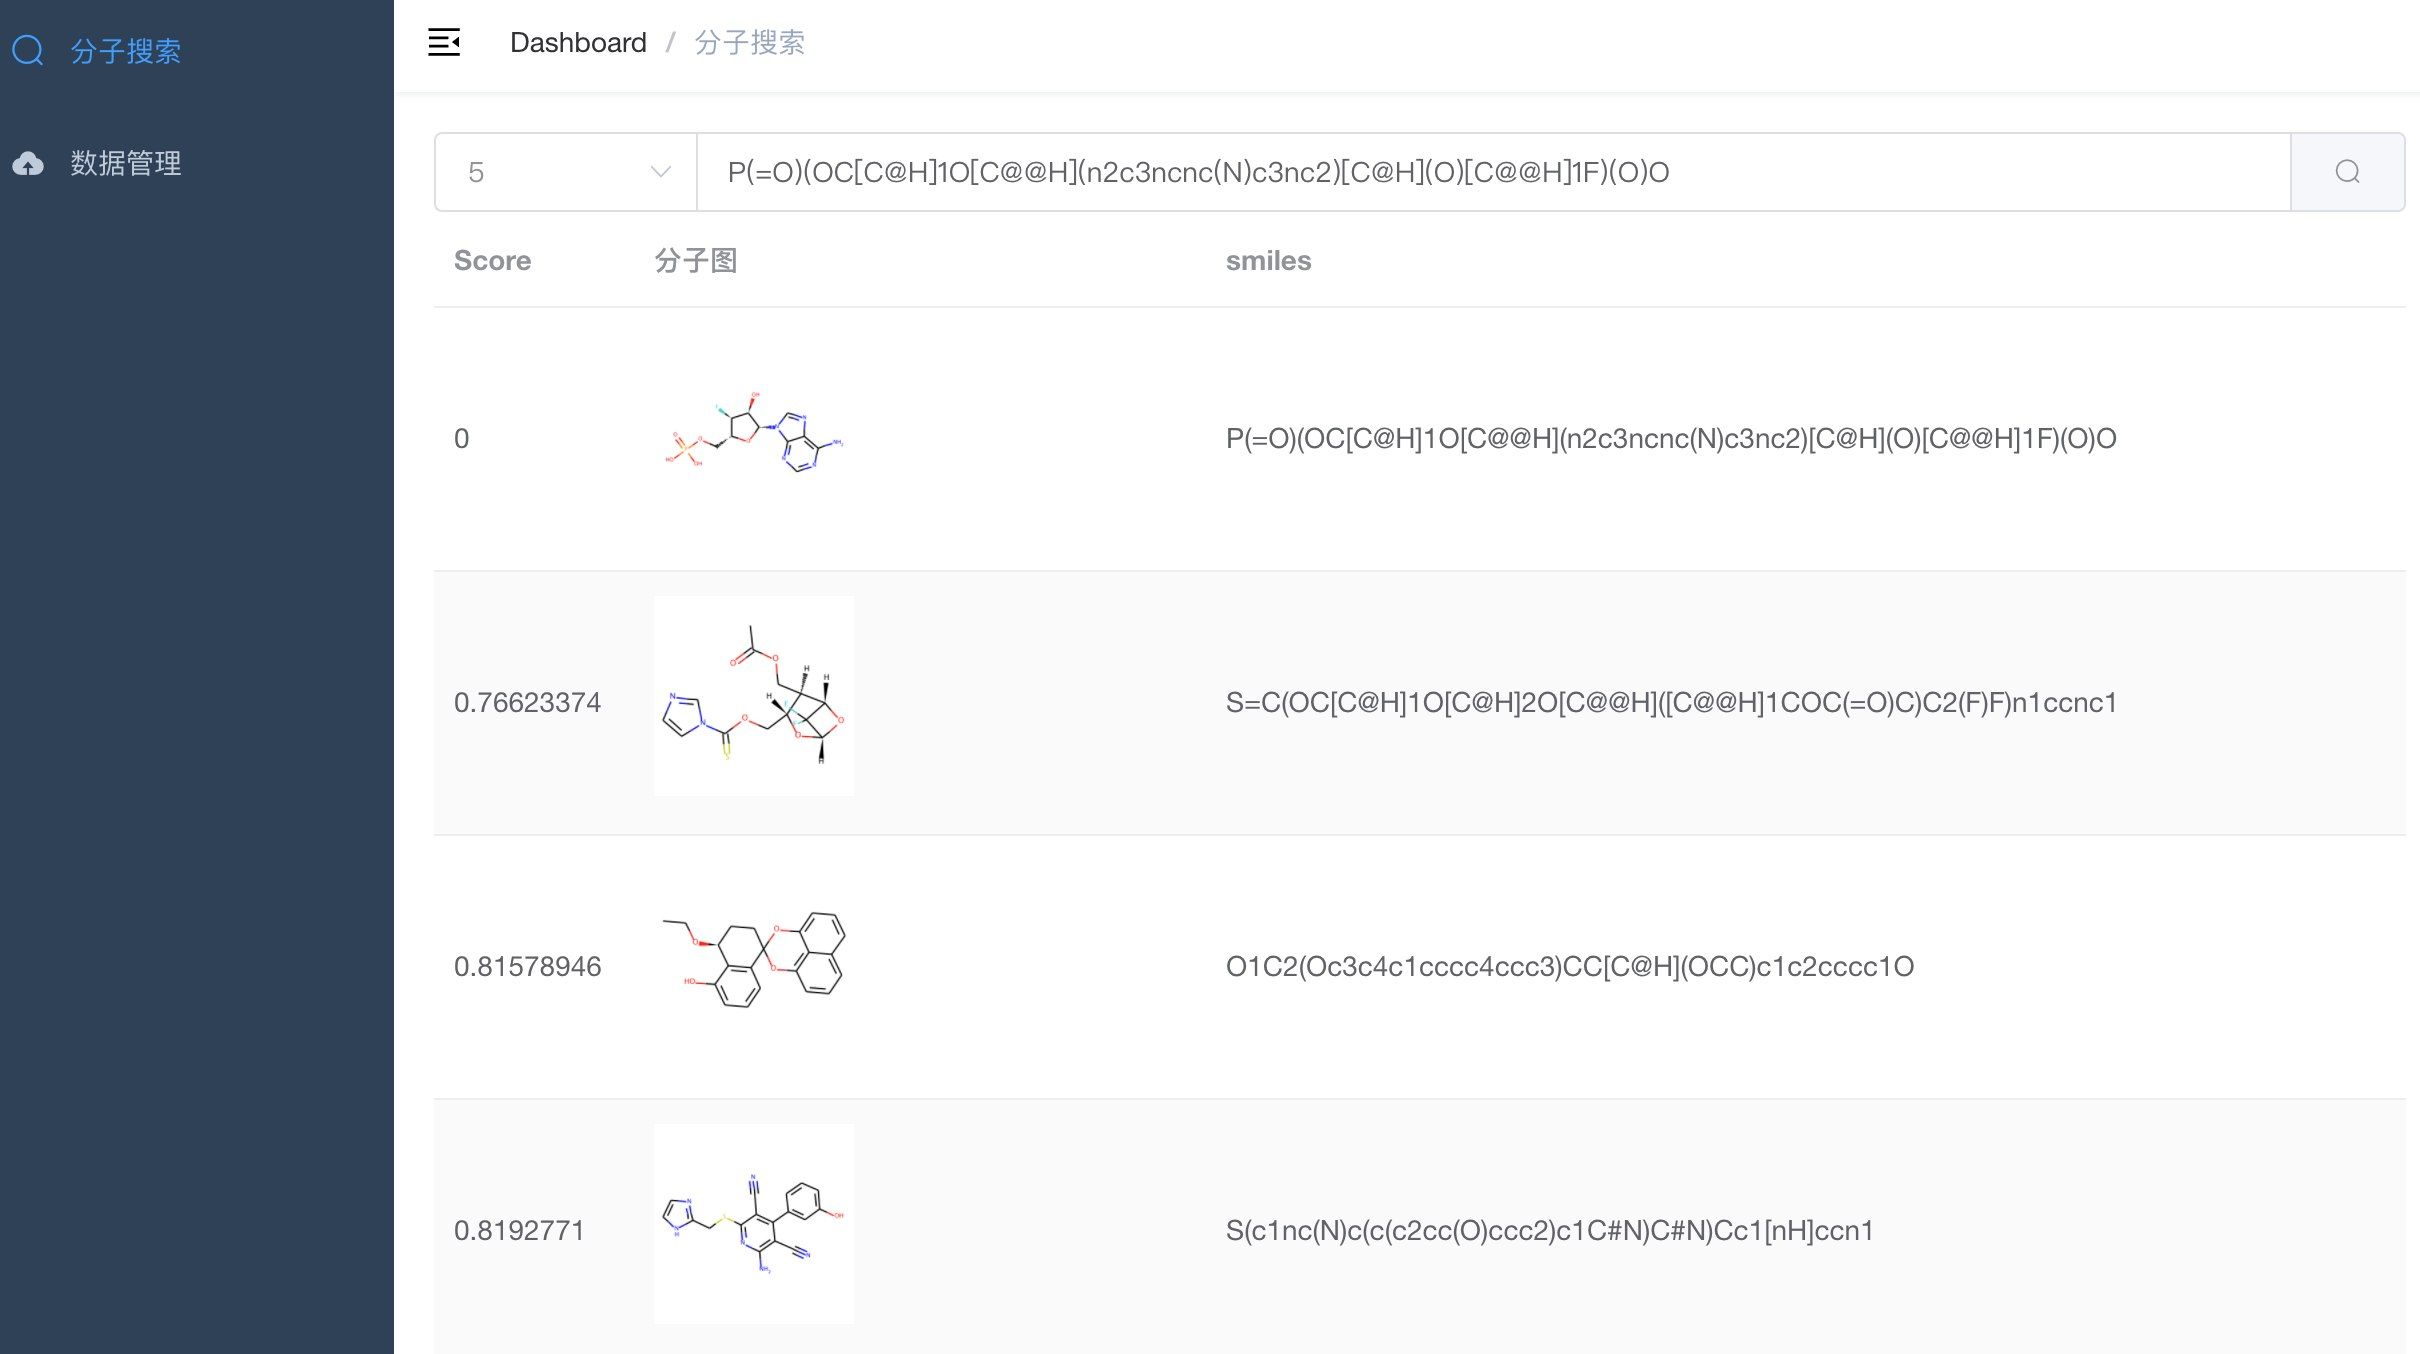Select the SMILES text starting with S=C(OC
This screenshot has height=1354, width=2420.
(x=1671, y=702)
